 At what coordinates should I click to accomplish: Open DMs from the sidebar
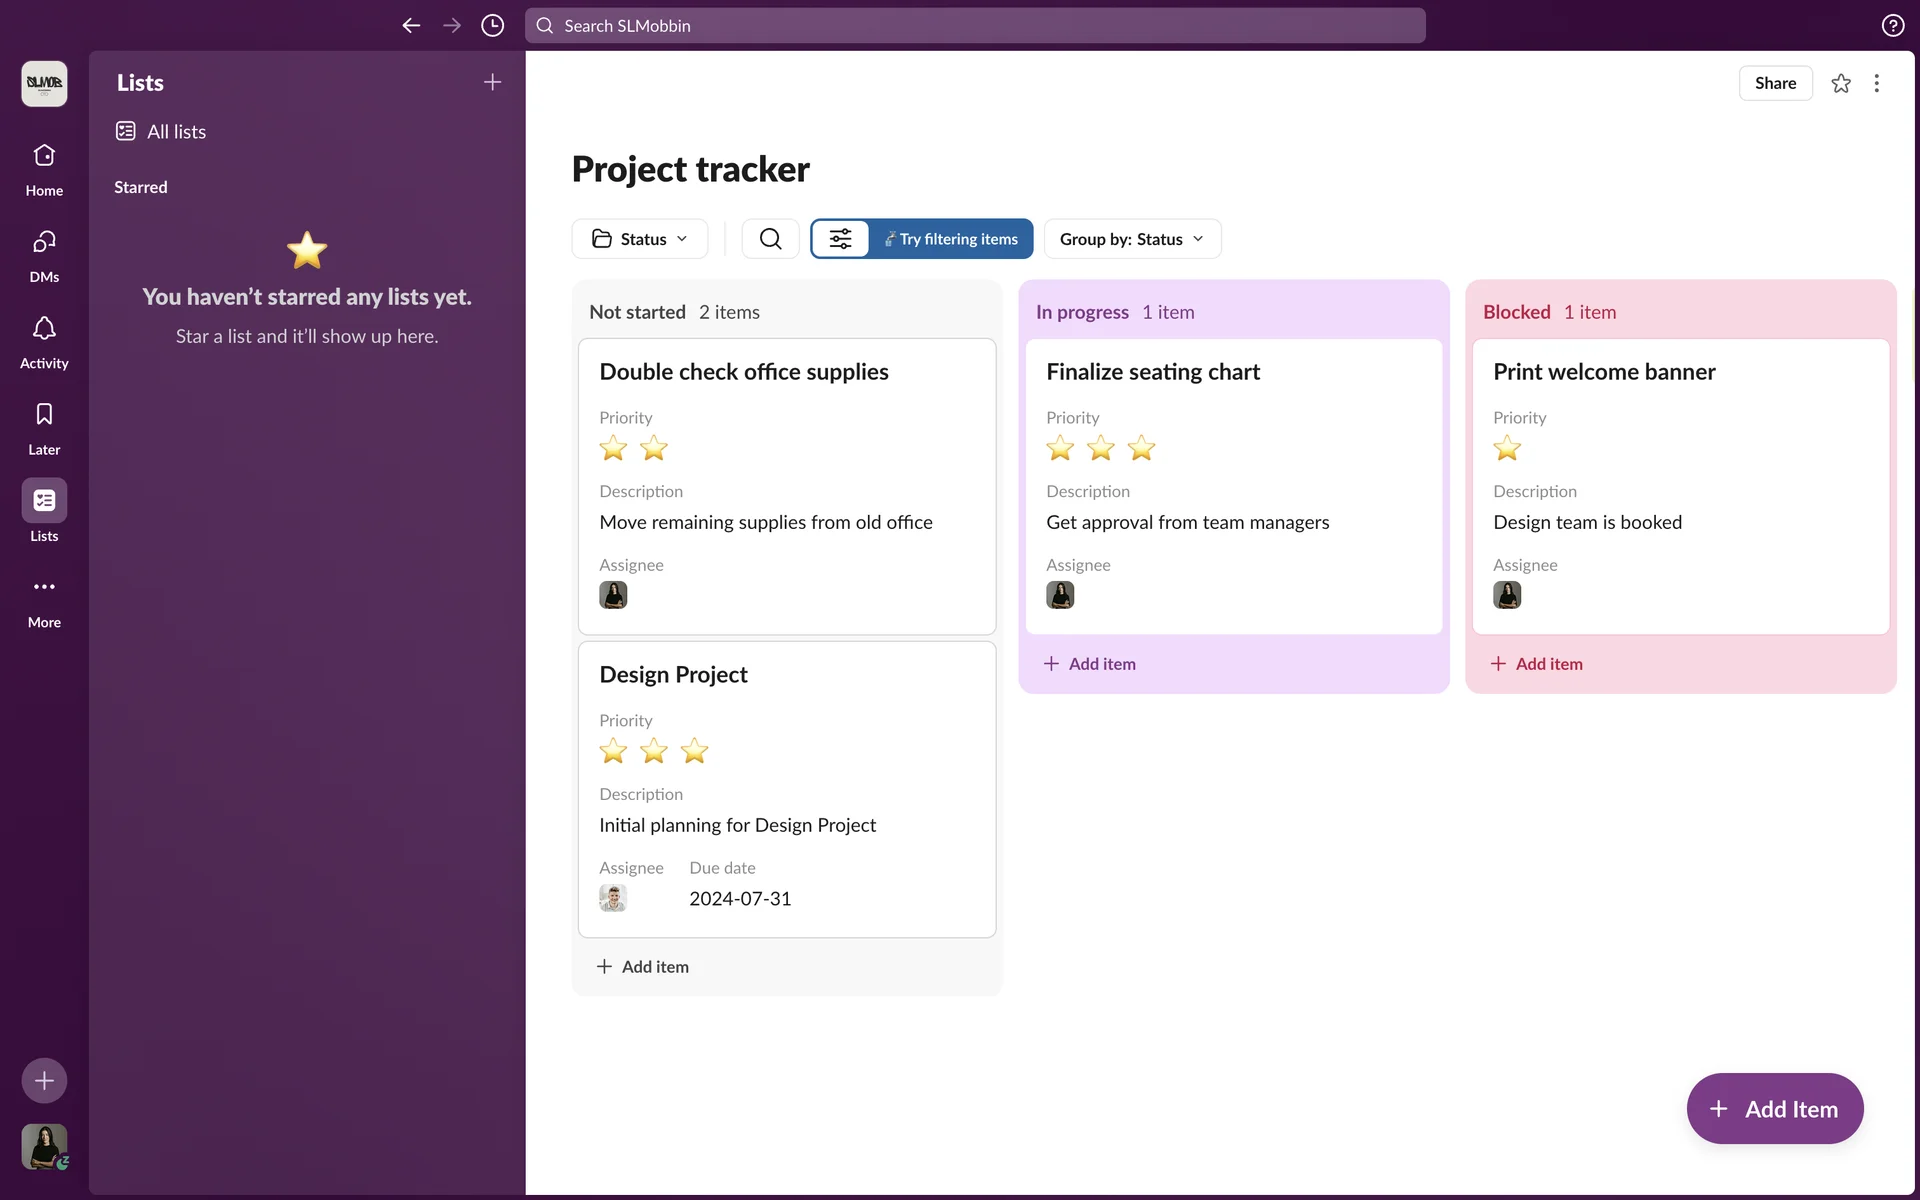pyautogui.click(x=44, y=243)
